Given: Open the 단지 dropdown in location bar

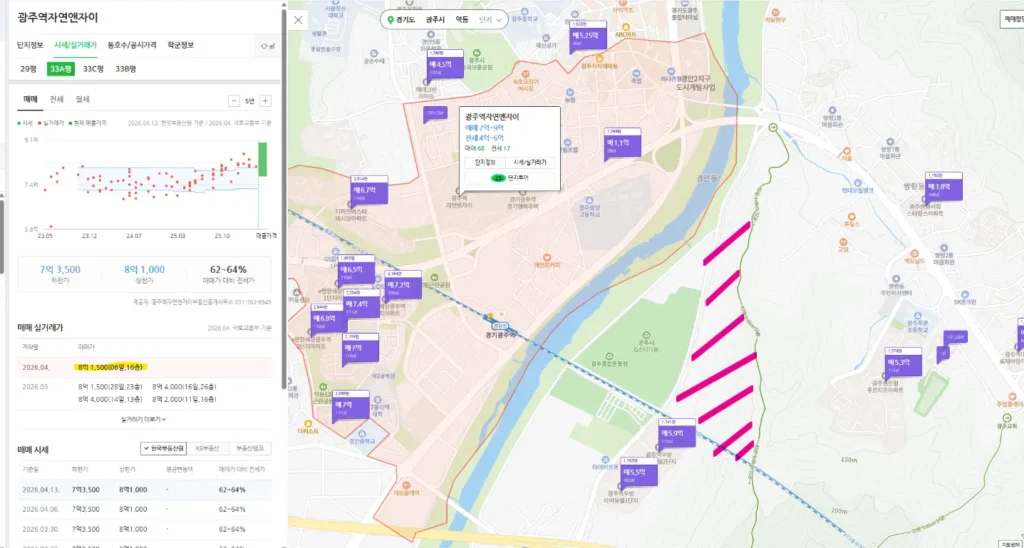Looking at the screenshot, I should coord(489,19).
